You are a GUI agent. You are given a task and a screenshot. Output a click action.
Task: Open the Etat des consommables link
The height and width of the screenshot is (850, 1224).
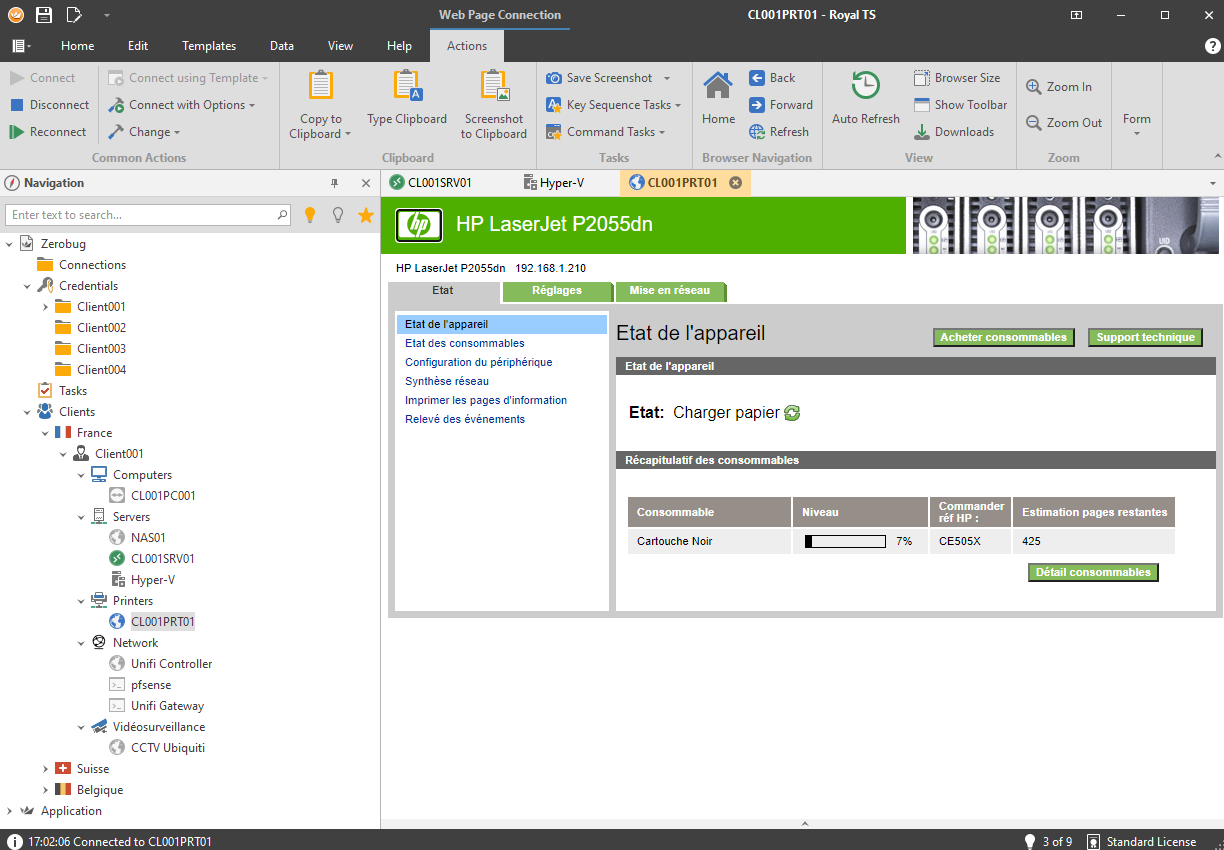pos(464,343)
